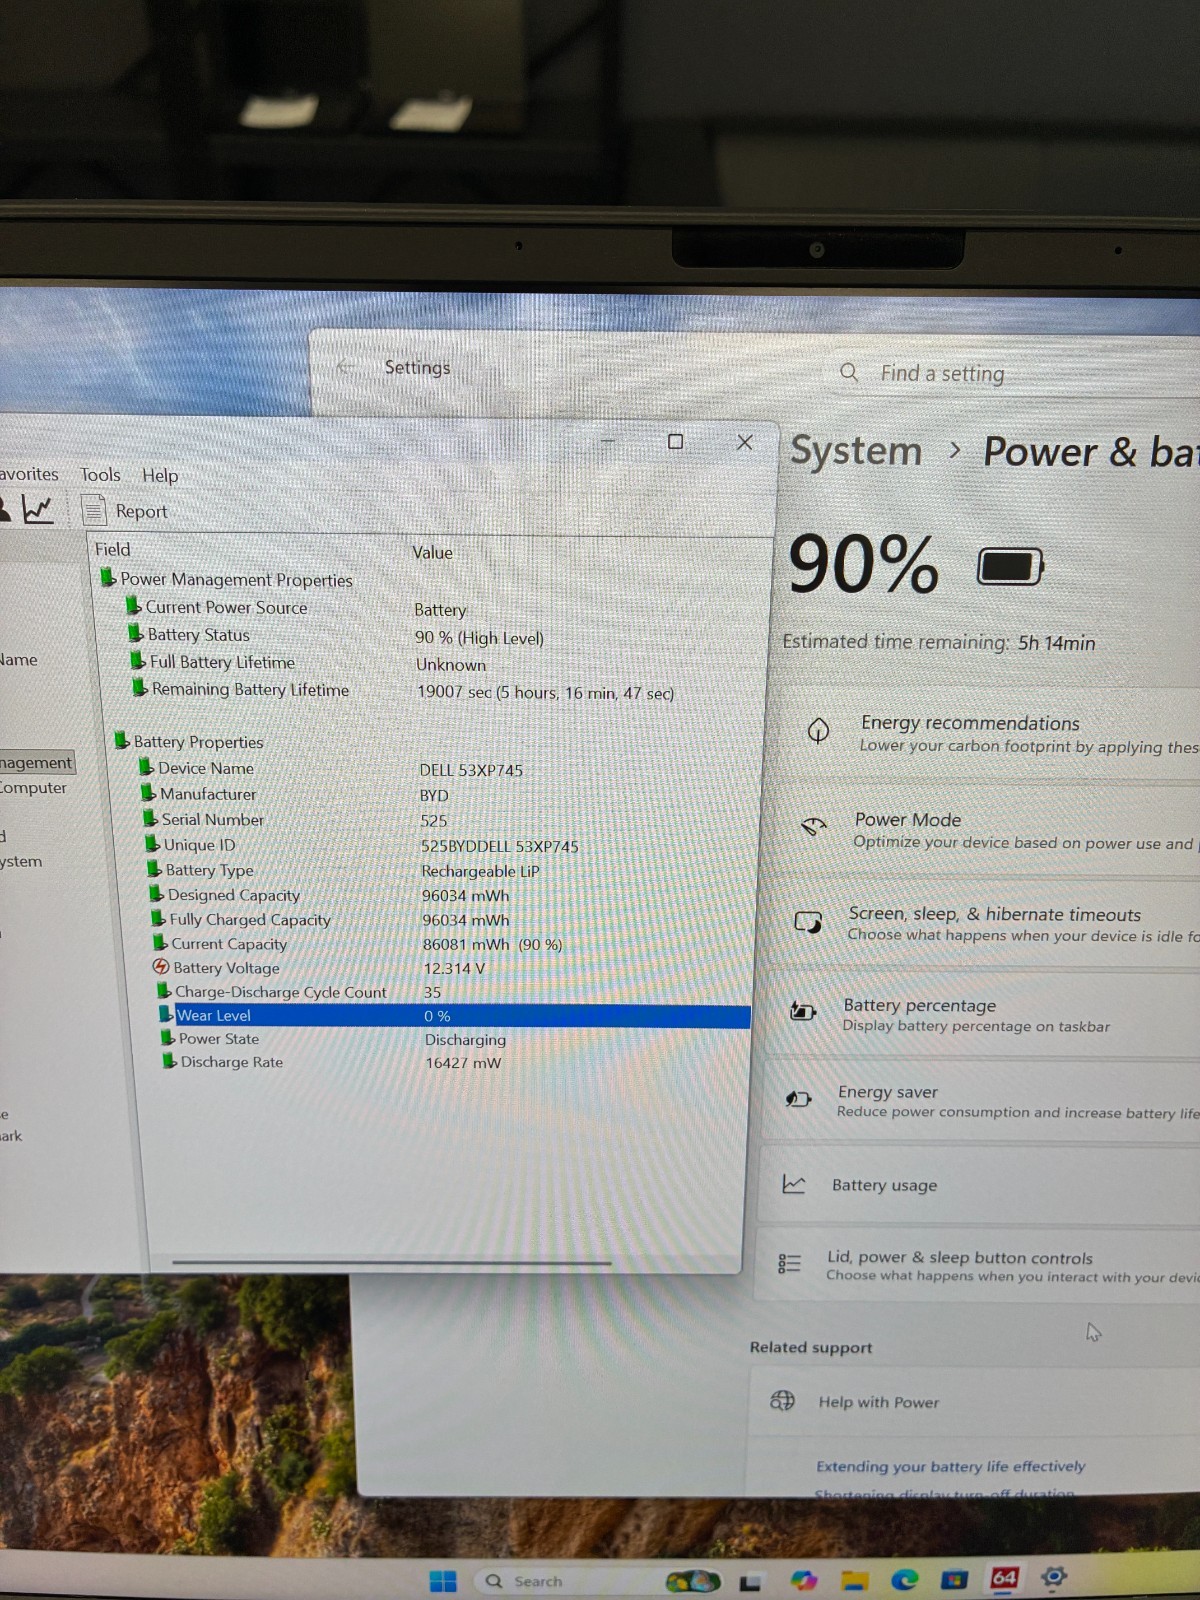Open Energy recommendations in Settings

click(x=985, y=733)
